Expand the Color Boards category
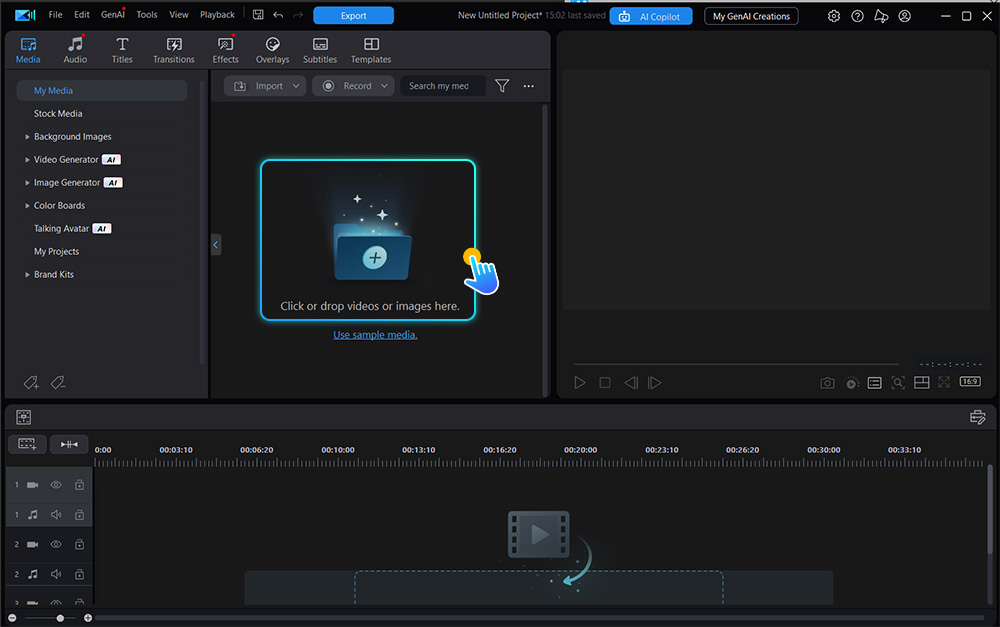The height and width of the screenshot is (627, 1000). pos(28,205)
